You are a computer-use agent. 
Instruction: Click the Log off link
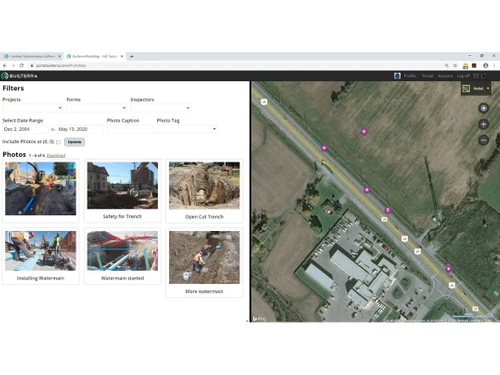(x=463, y=76)
